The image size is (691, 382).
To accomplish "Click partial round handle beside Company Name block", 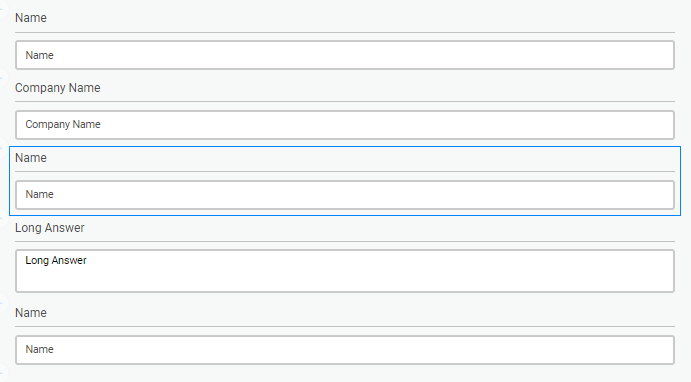I will pos(3,78).
